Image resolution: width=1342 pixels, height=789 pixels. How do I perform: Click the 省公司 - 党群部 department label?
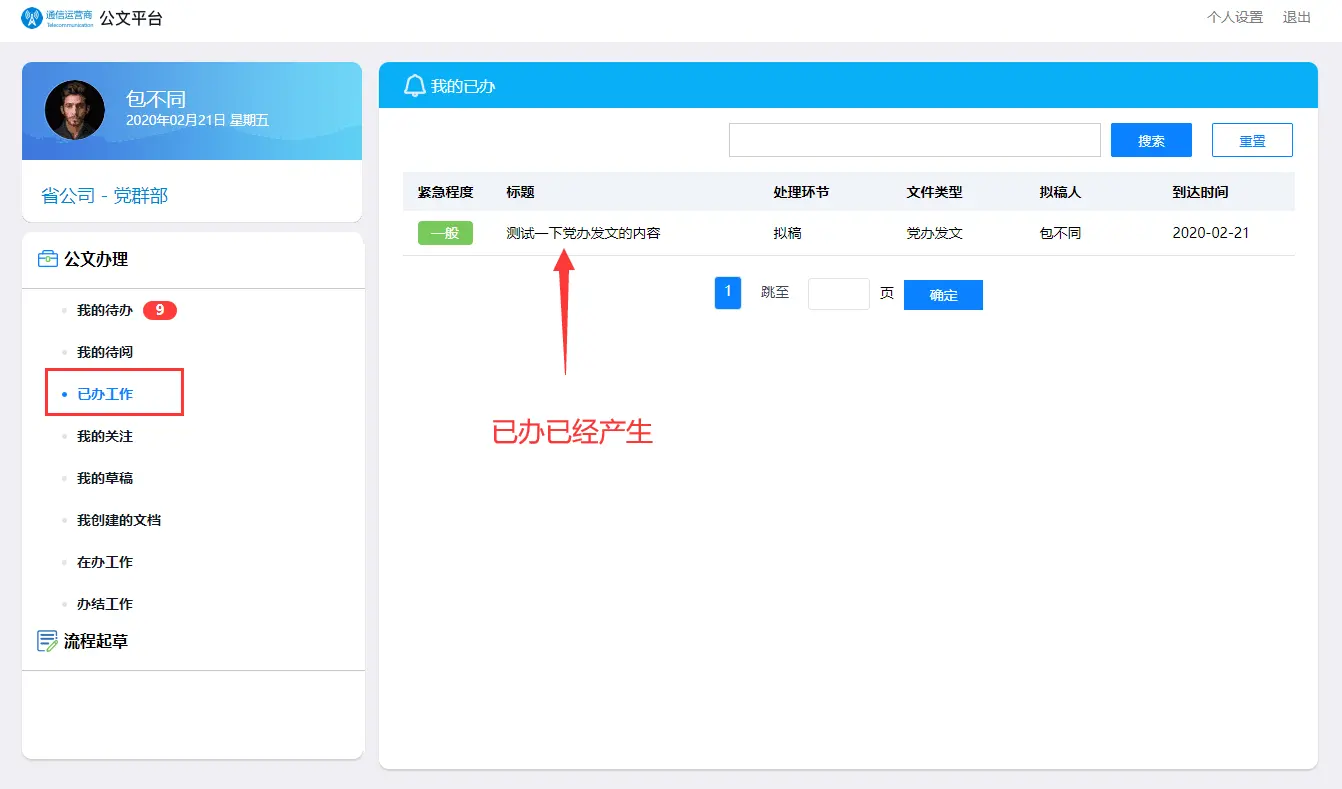(104, 196)
